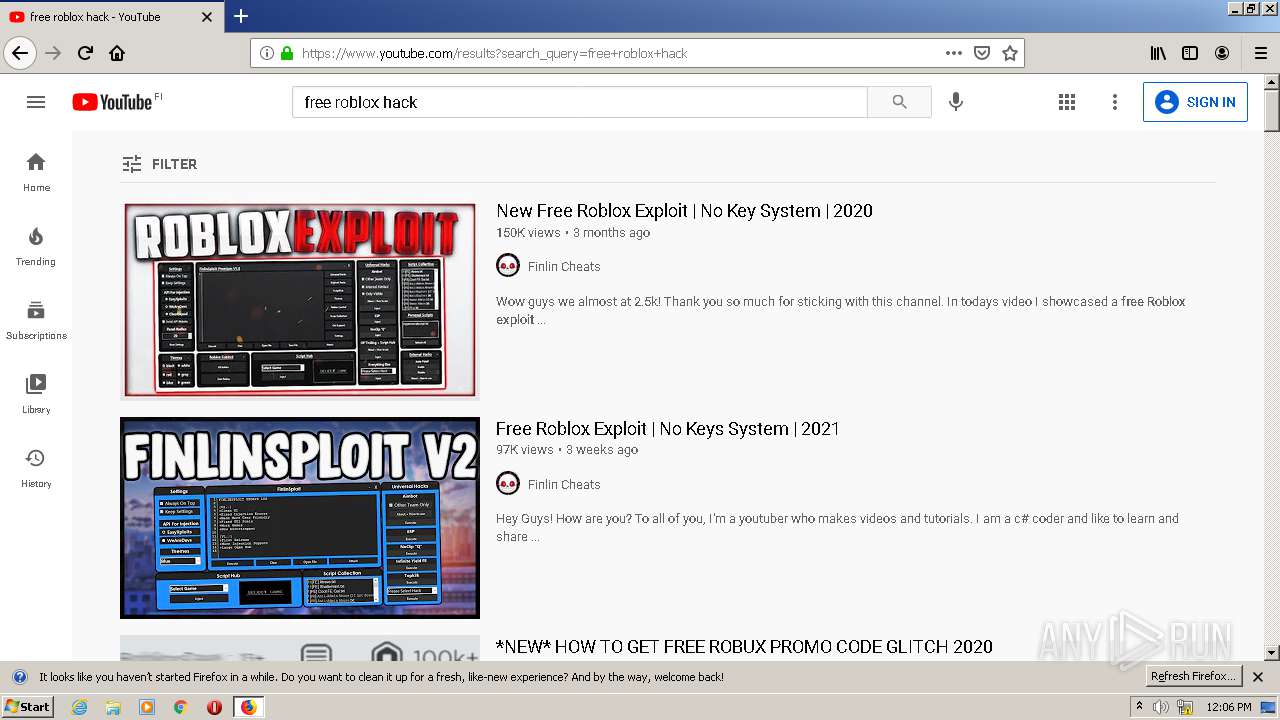The image size is (1280, 720).
Task: Open the YouTube guide hamburger menu
Action: [x=36, y=102]
